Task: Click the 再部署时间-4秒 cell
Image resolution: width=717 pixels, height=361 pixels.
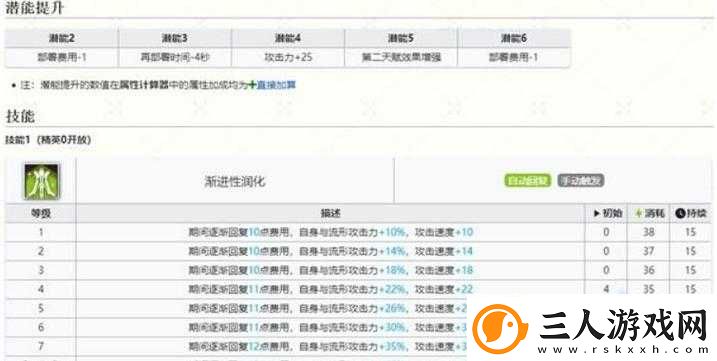Action: (175, 58)
